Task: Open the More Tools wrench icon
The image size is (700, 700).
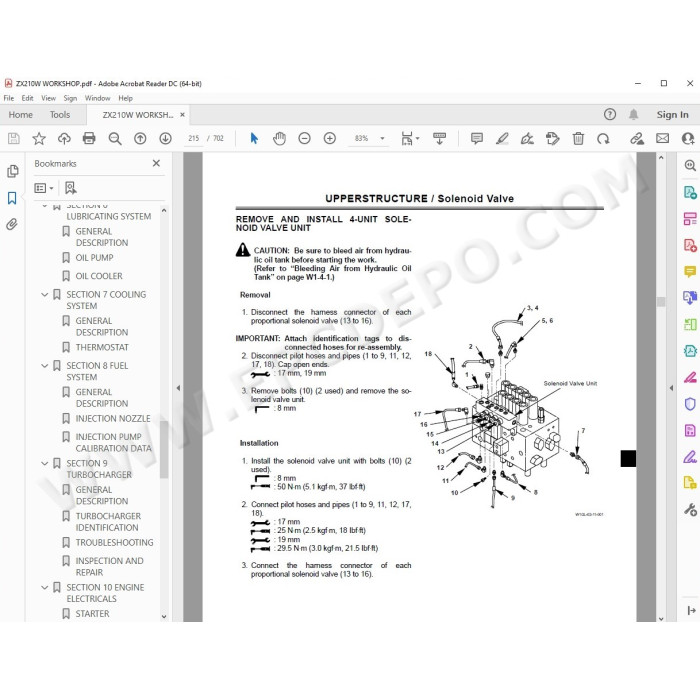Action: point(690,509)
